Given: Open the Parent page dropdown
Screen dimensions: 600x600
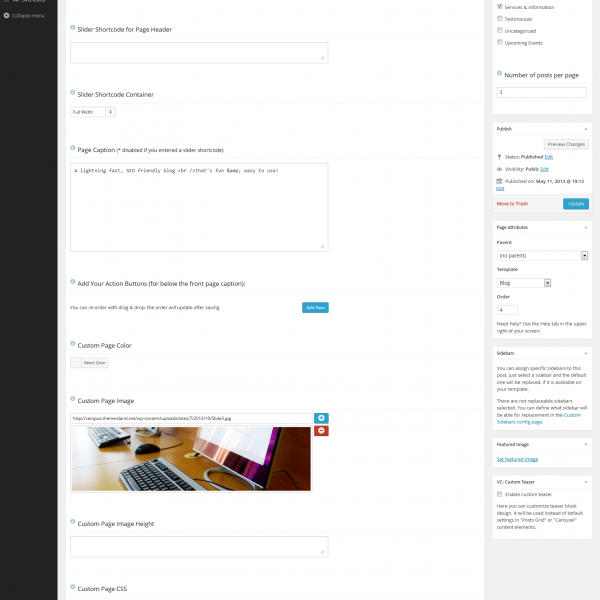Looking at the screenshot, I should point(541,256).
